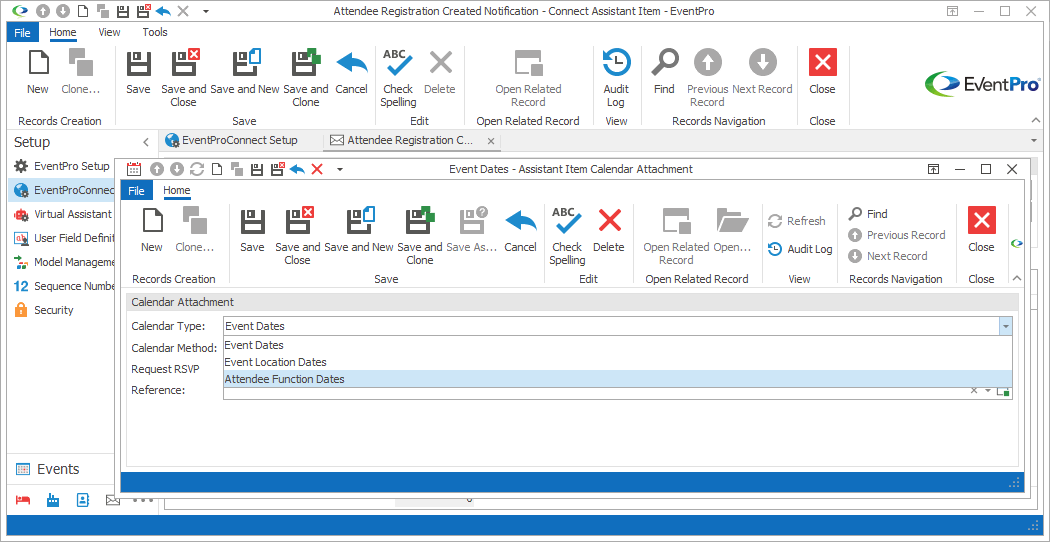Open dialog ribbon display options button
Image resolution: width=1050 pixels, height=542 pixels.
933,170
